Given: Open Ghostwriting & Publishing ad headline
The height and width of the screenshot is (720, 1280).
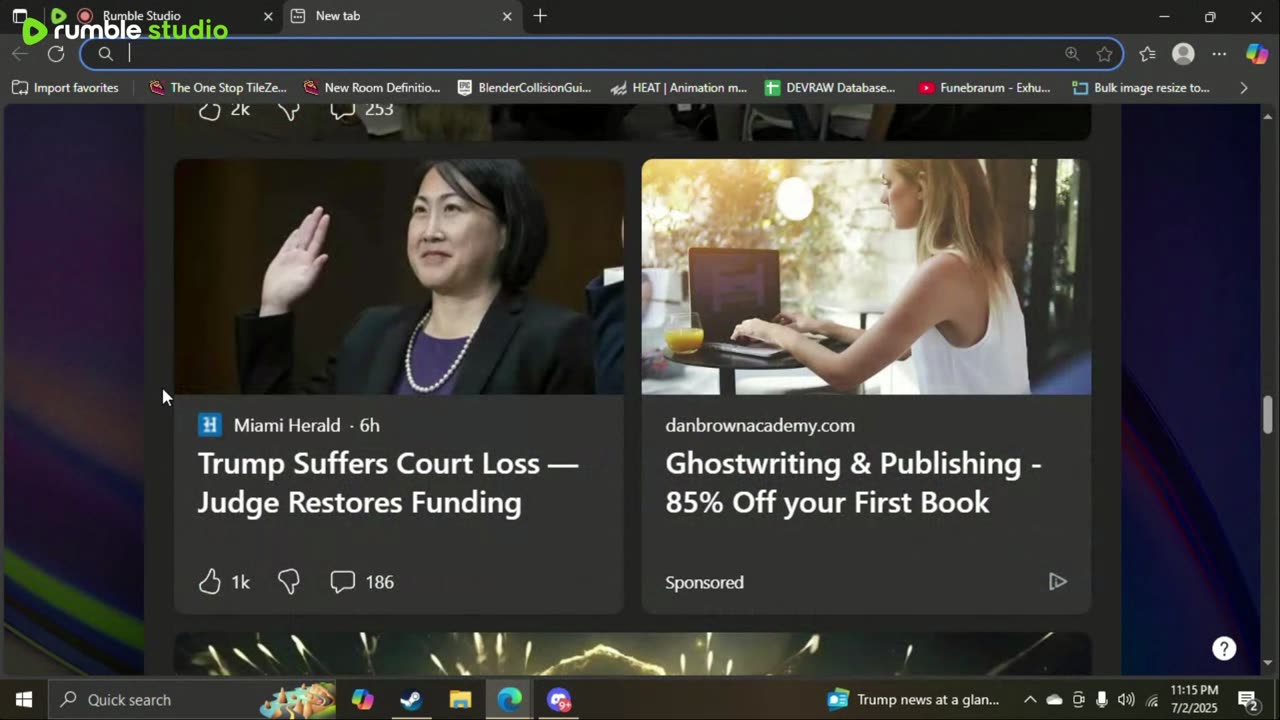Looking at the screenshot, I should coord(853,483).
